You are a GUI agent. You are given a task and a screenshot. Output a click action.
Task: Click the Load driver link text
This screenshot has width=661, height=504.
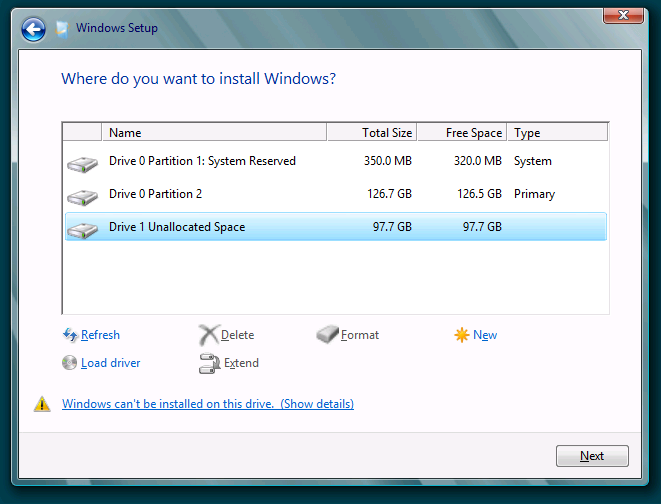pos(110,363)
